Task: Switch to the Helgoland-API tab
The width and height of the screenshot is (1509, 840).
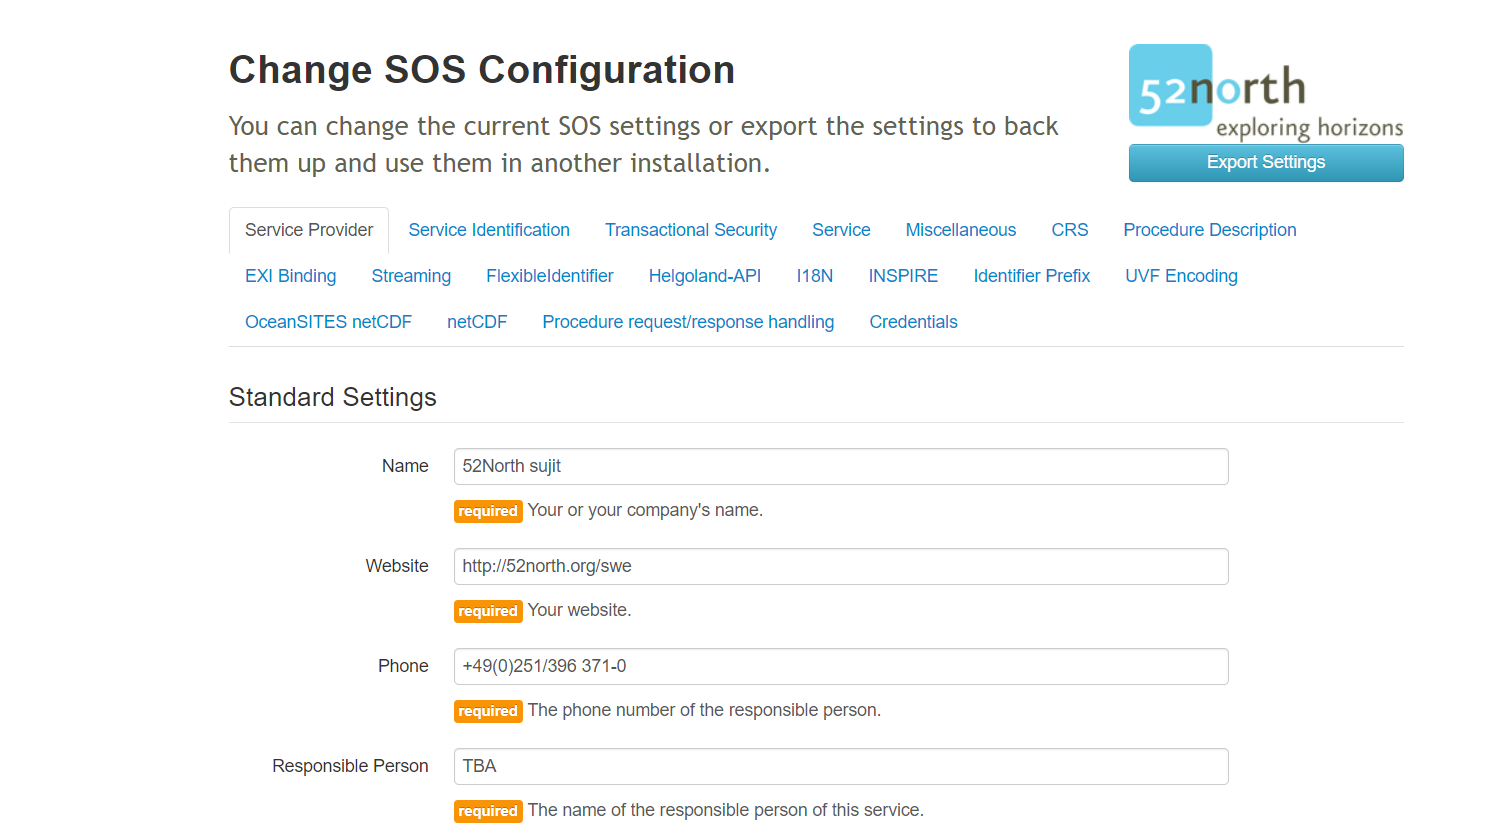Action: click(705, 276)
